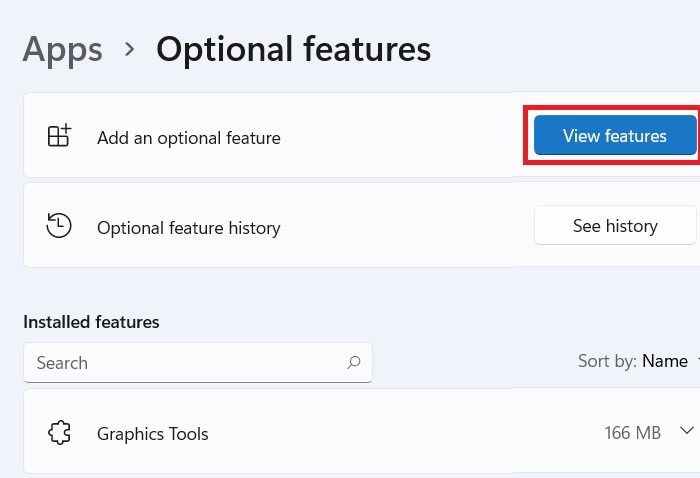This screenshot has width=700, height=478.
Task: Click the Apps breadcrumb link
Action: pyautogui.click(x=62, y=48)
